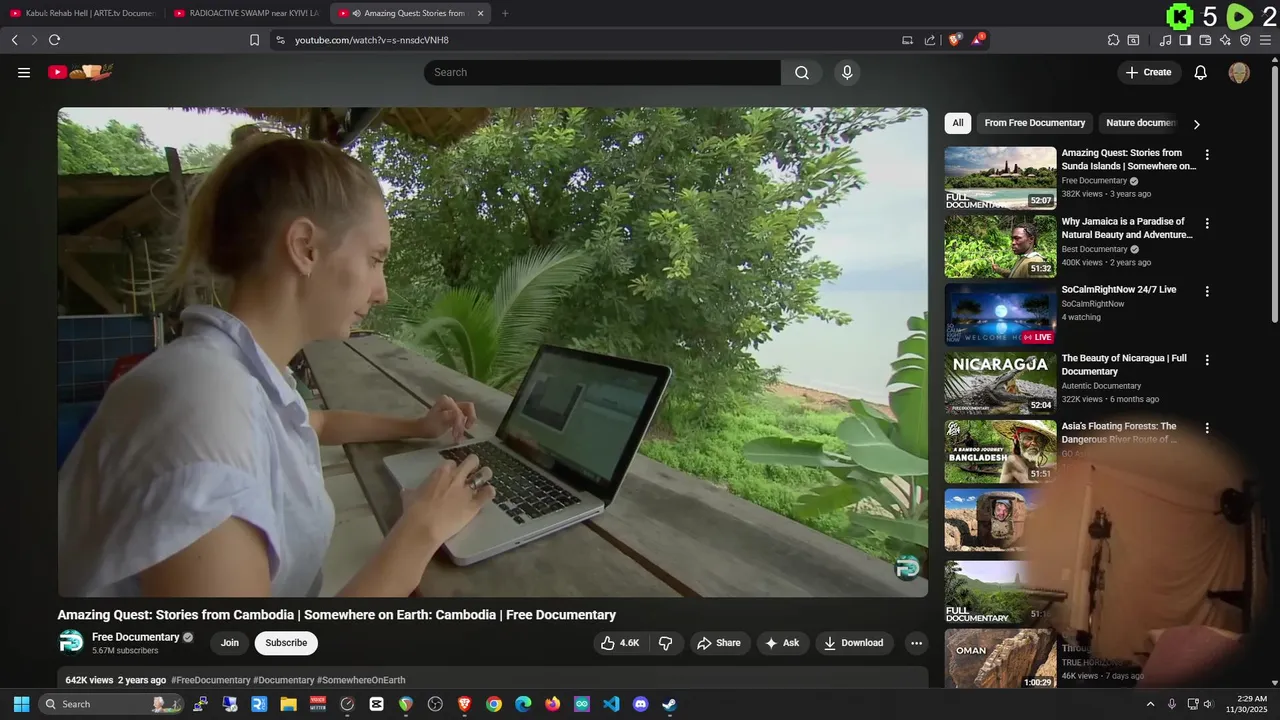Screen dimensions: 1280x720
Task: Click the Free Documentary channel avatar
Action: tap(71, 642)
